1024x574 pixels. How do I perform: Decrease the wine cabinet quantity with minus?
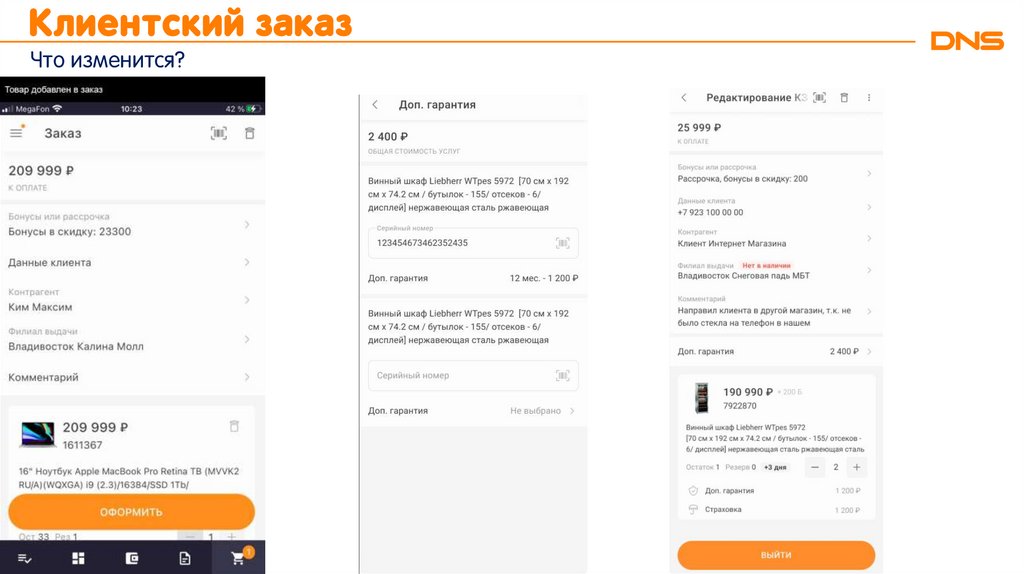(x=816, y=467)
